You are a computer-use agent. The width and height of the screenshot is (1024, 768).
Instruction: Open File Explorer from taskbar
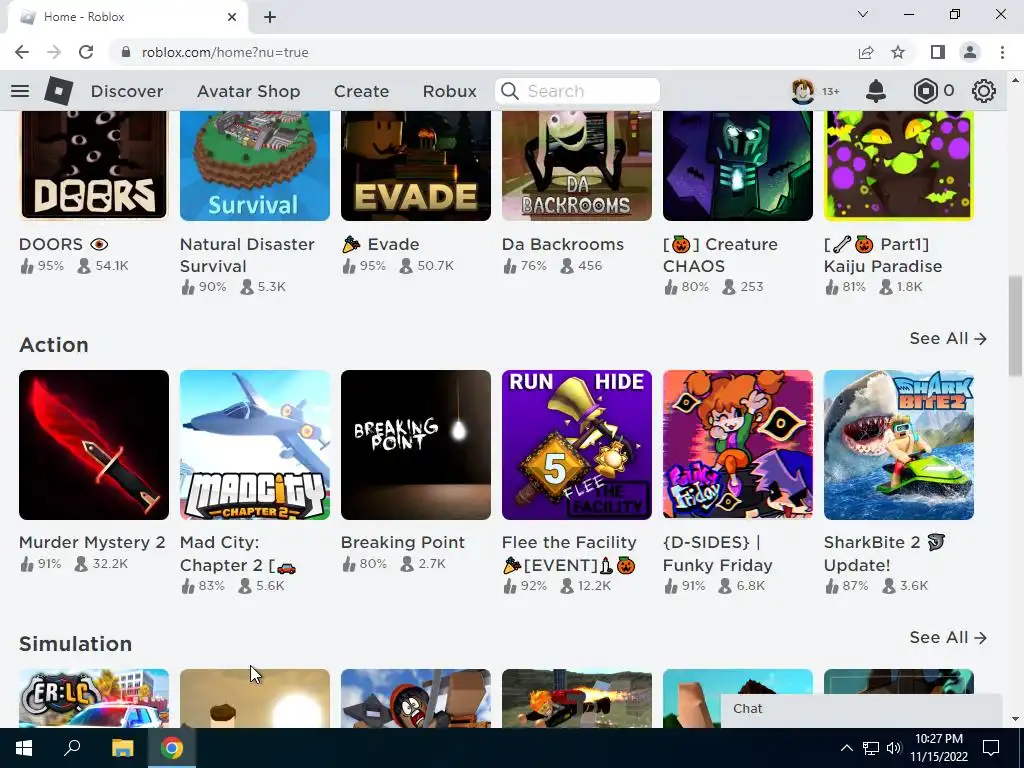[x=122, y=748]
